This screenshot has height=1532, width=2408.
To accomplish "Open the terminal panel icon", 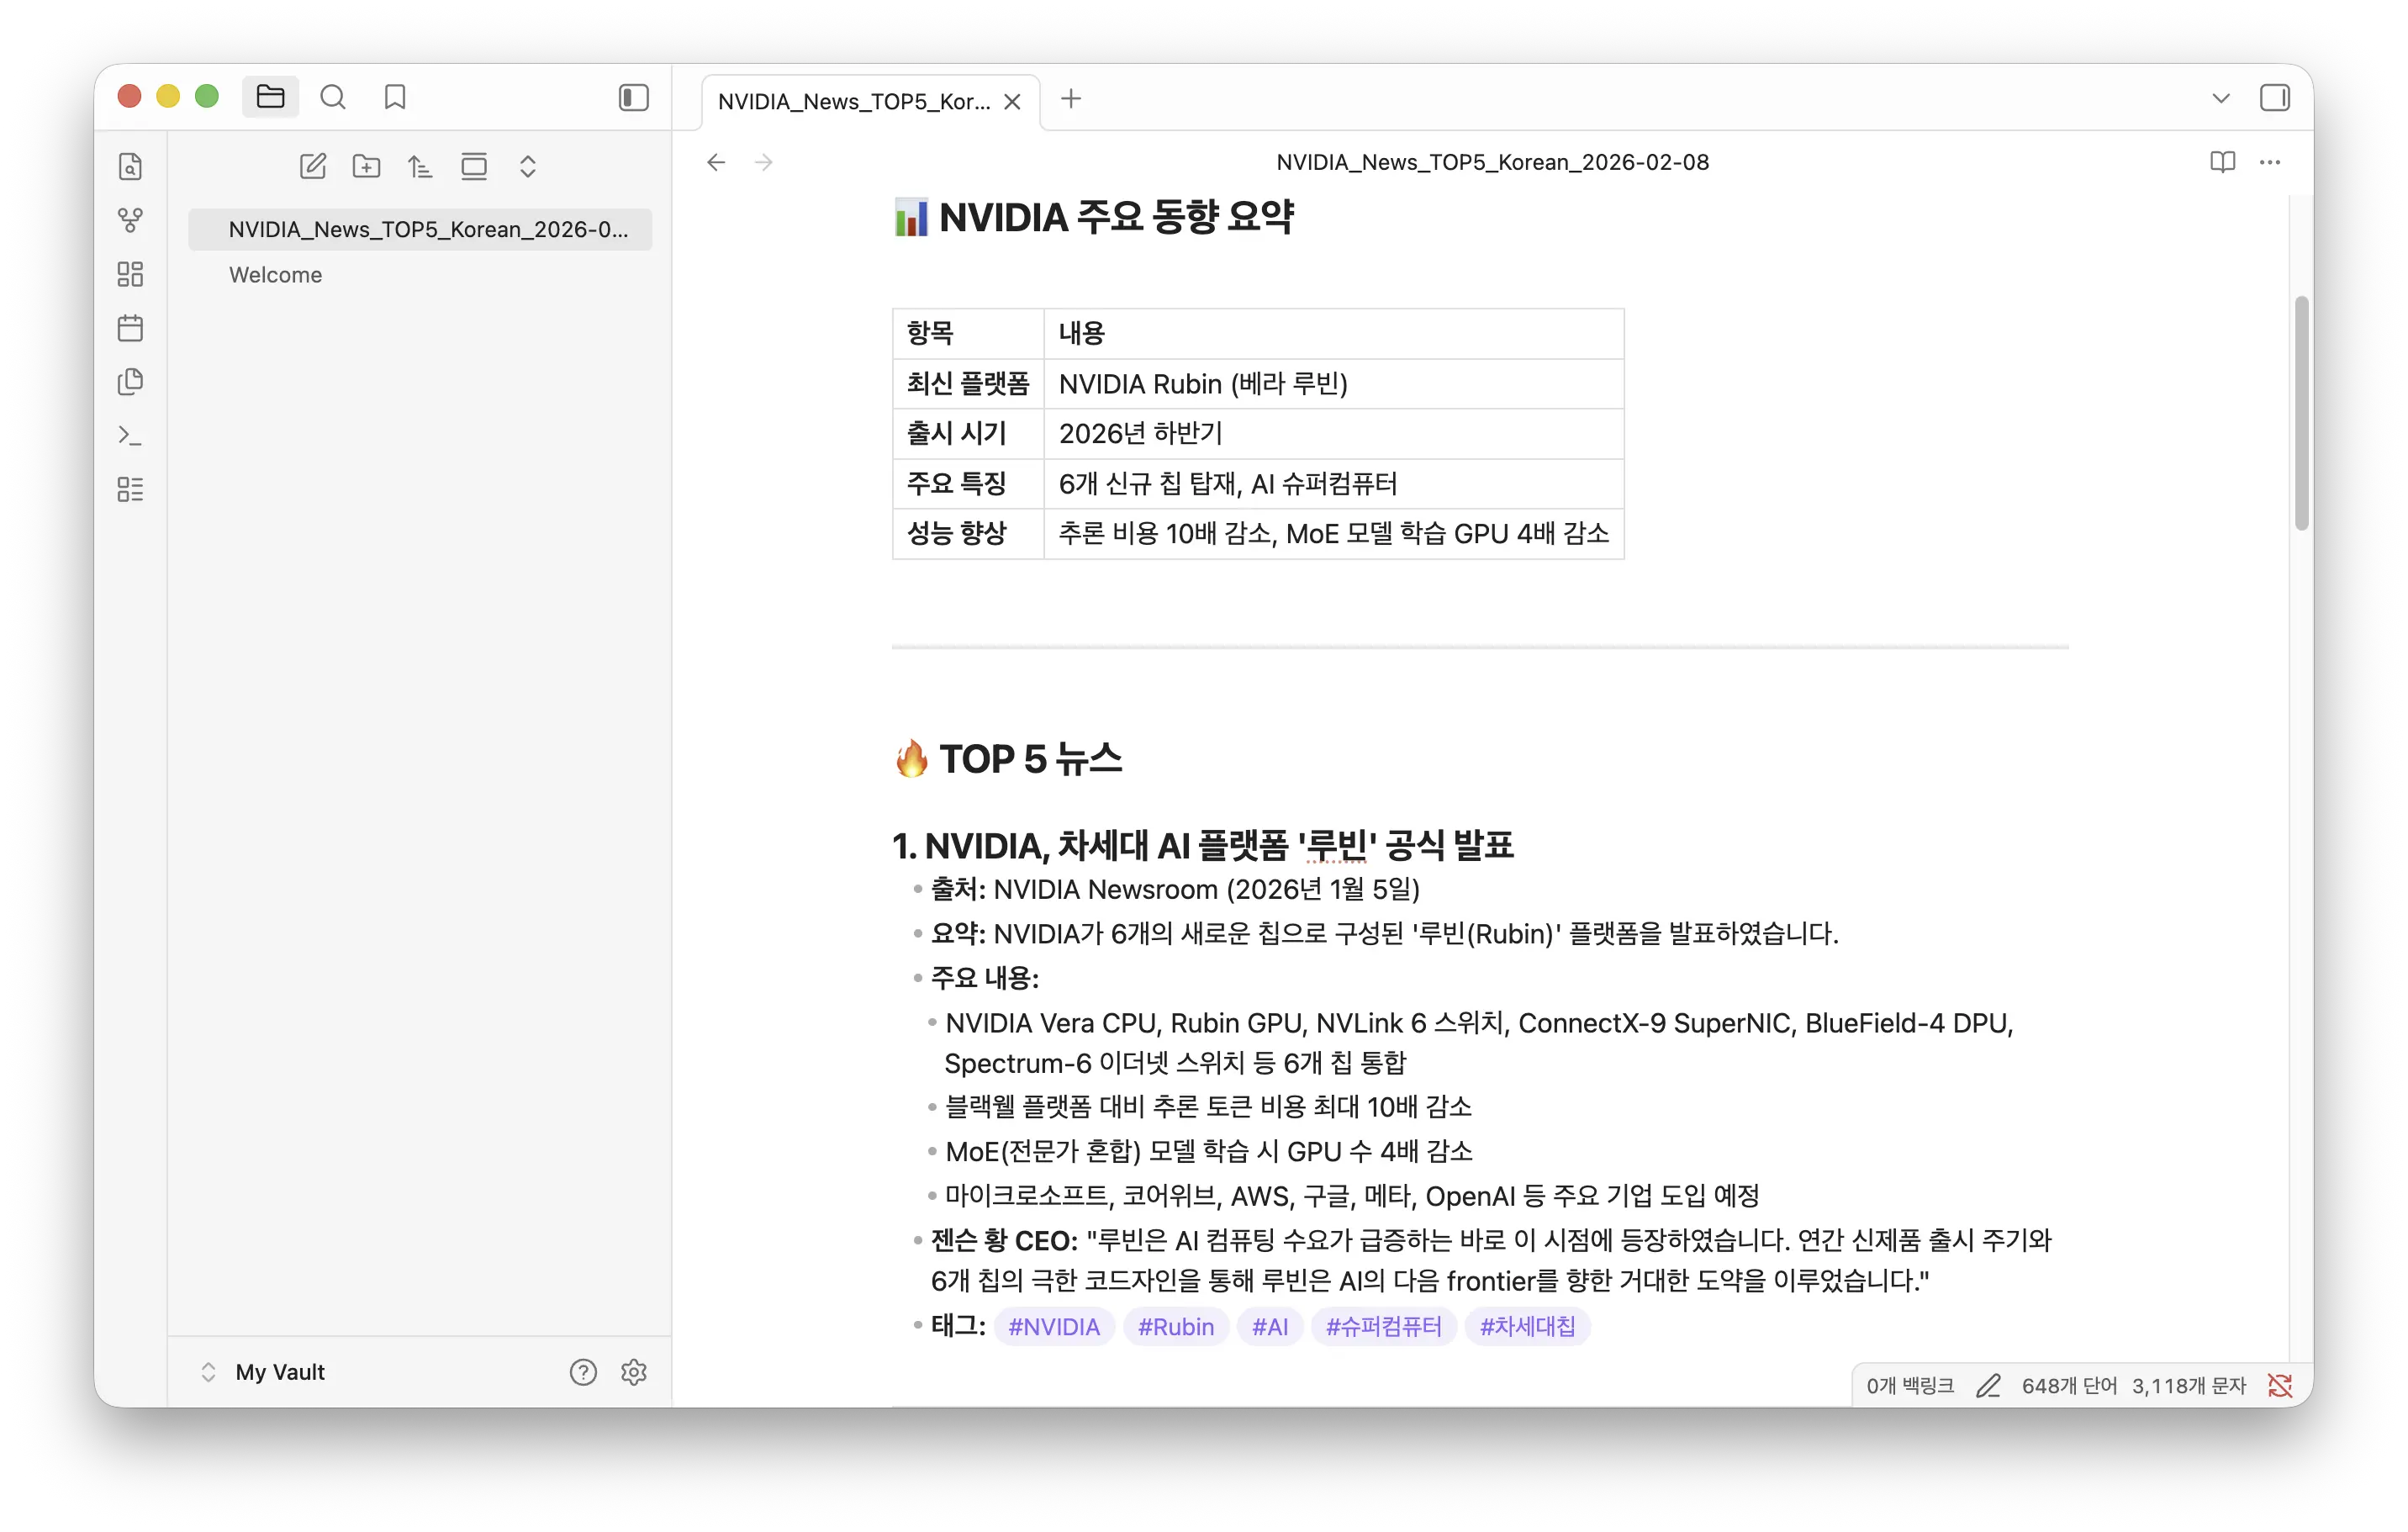I will tap(131, 435).
